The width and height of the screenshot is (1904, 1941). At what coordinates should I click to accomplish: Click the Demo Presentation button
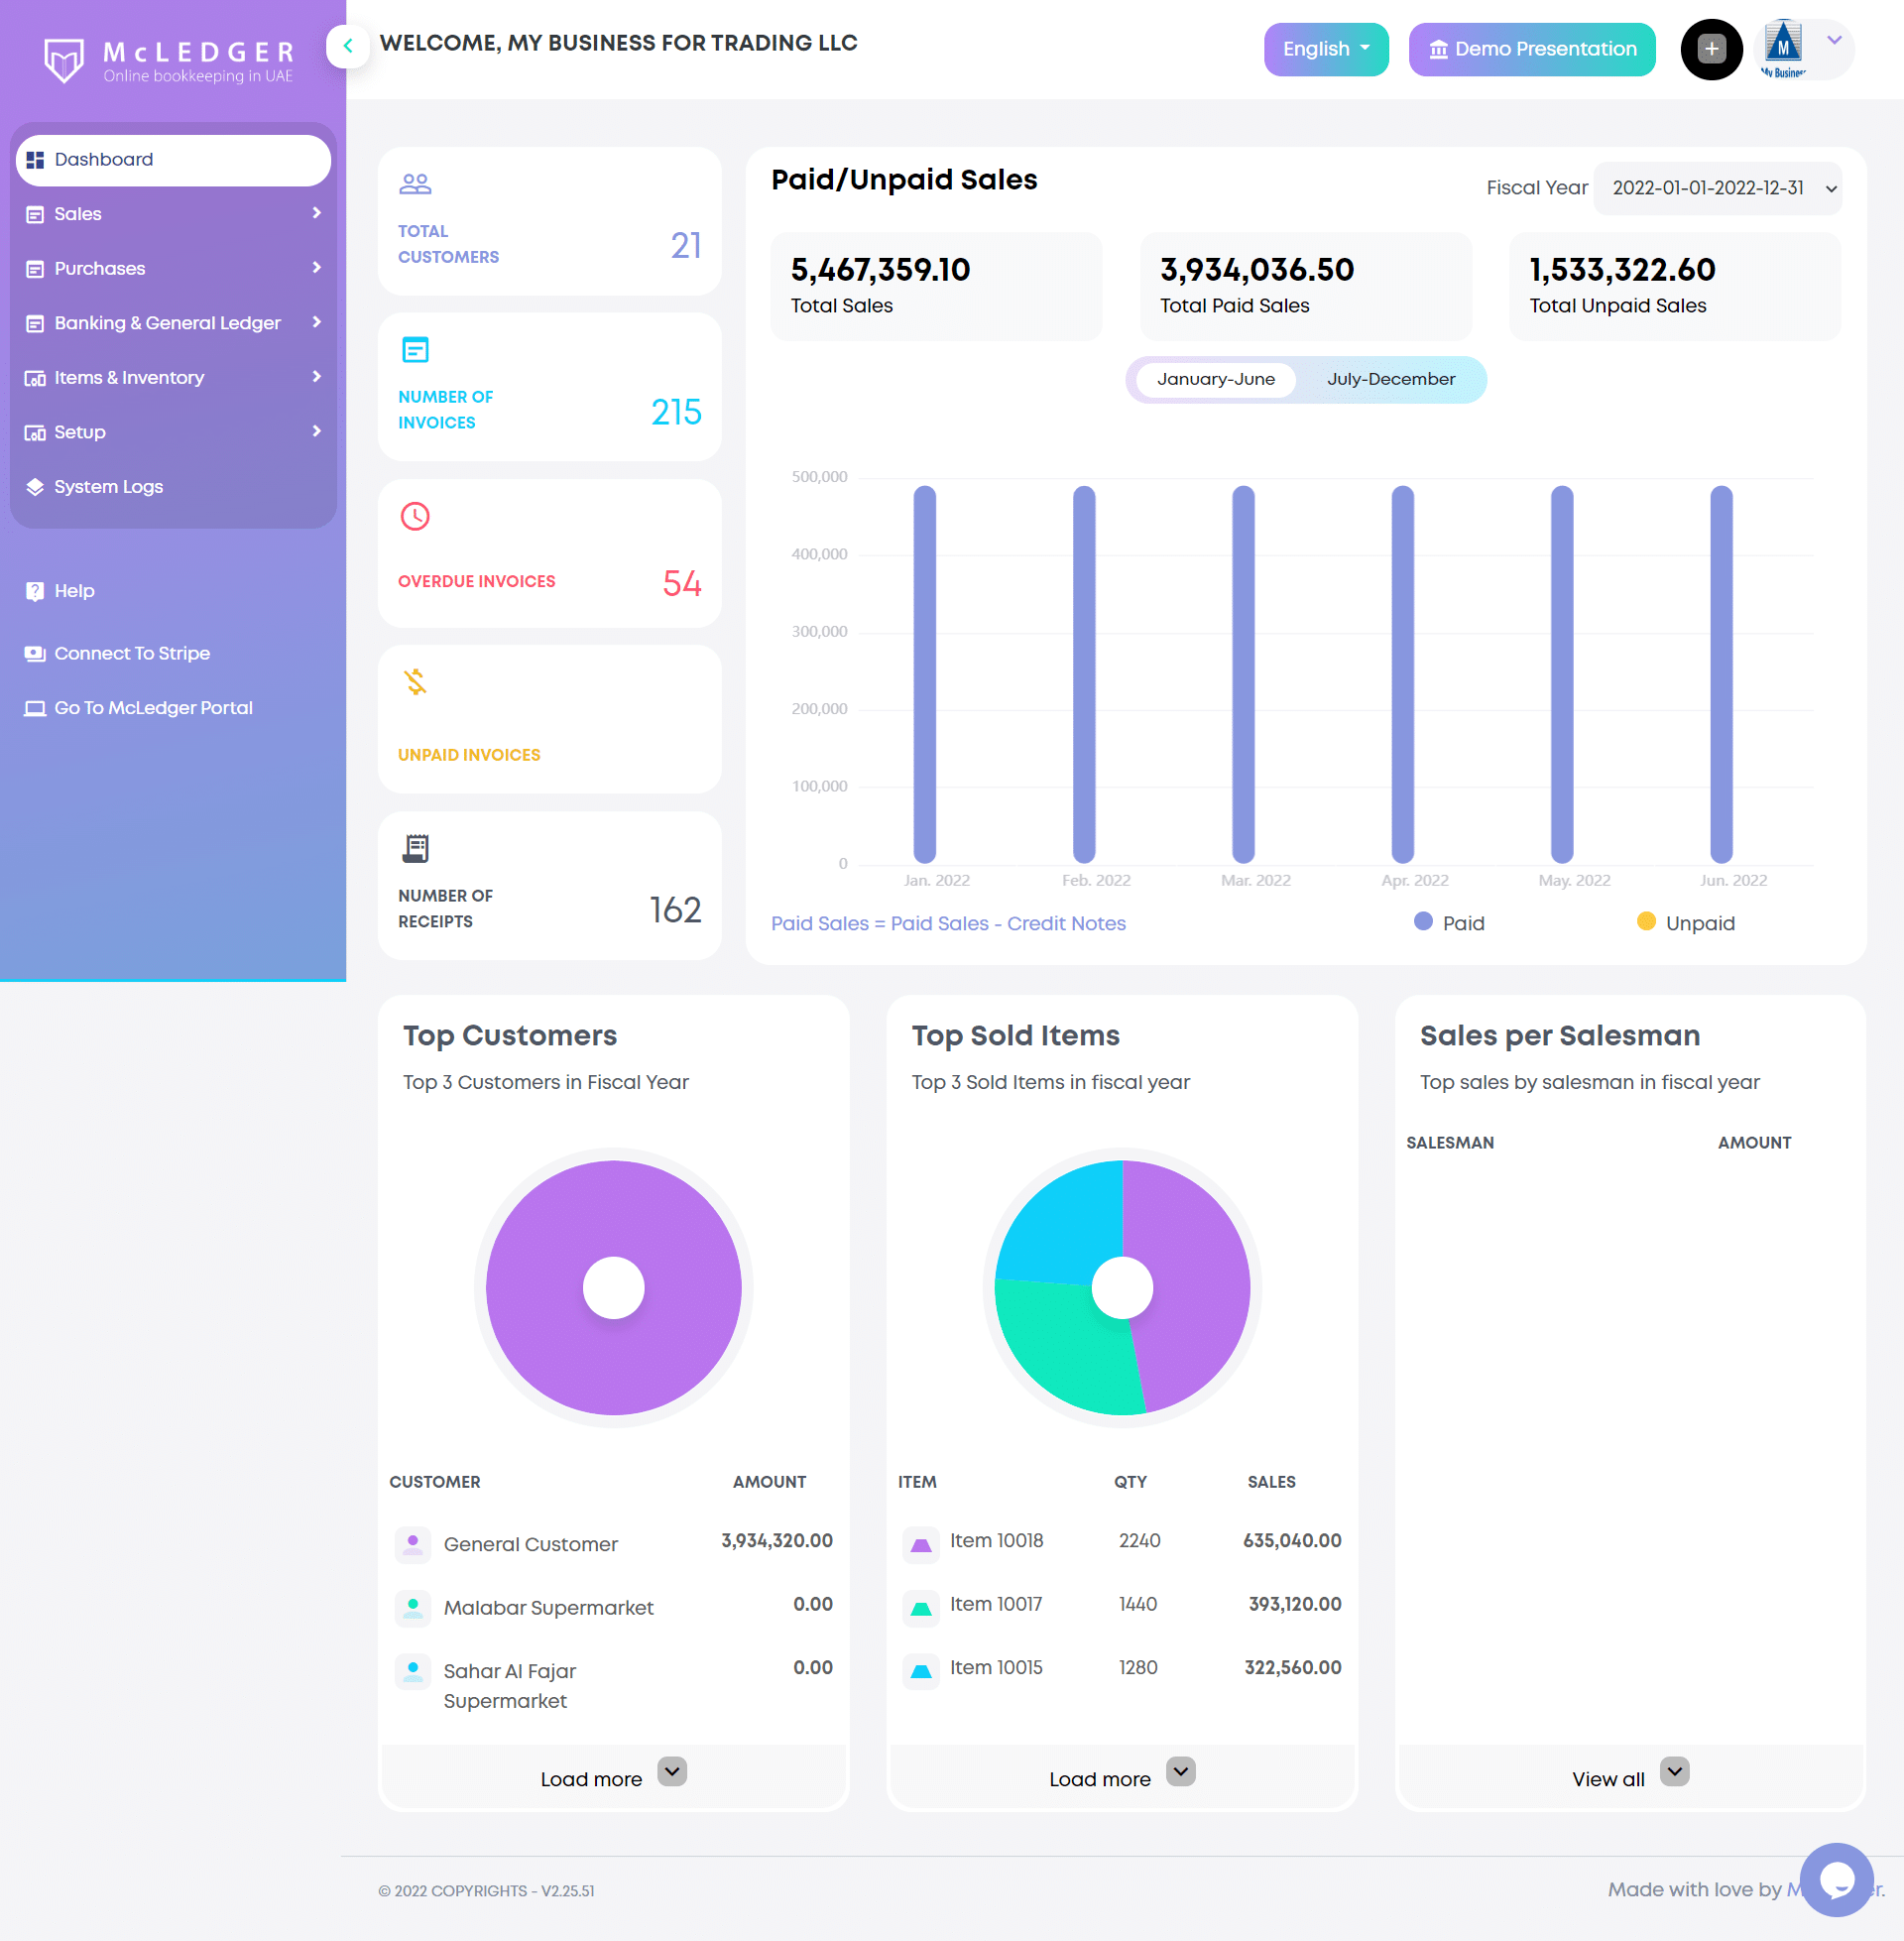(1531, 49)
